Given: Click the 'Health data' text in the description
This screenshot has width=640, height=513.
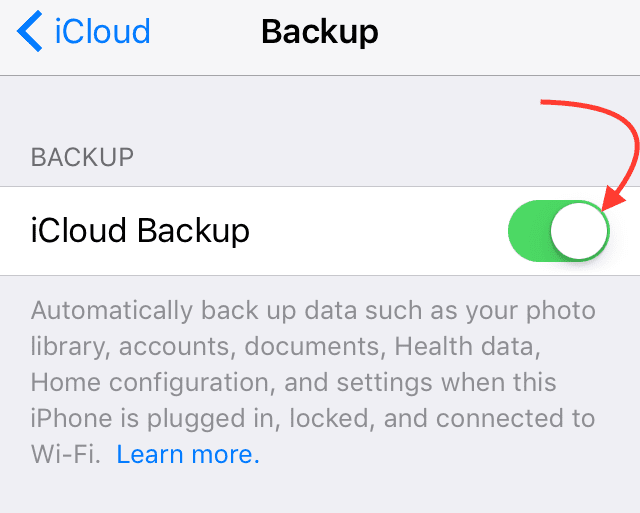Looking at the screenshot, I should (467, 346).
